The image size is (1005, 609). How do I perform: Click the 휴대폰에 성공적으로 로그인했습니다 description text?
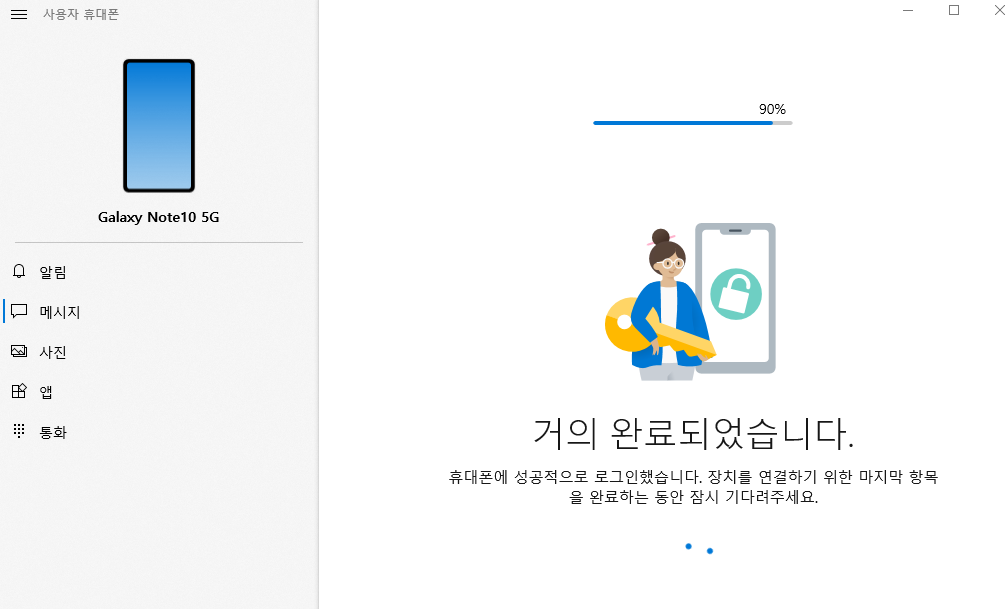coord(694,487)
